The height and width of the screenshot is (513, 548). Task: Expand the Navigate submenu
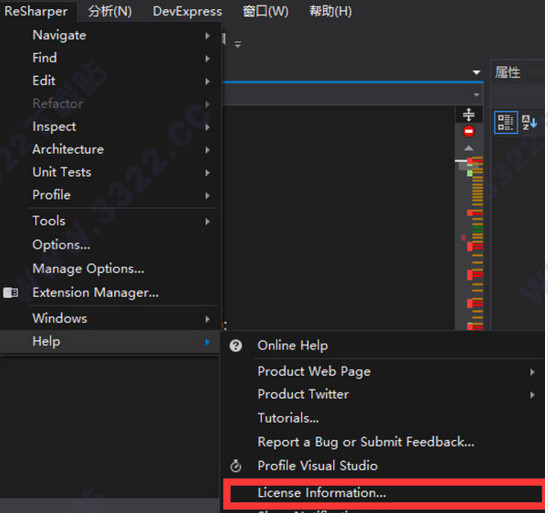[110, 35]
